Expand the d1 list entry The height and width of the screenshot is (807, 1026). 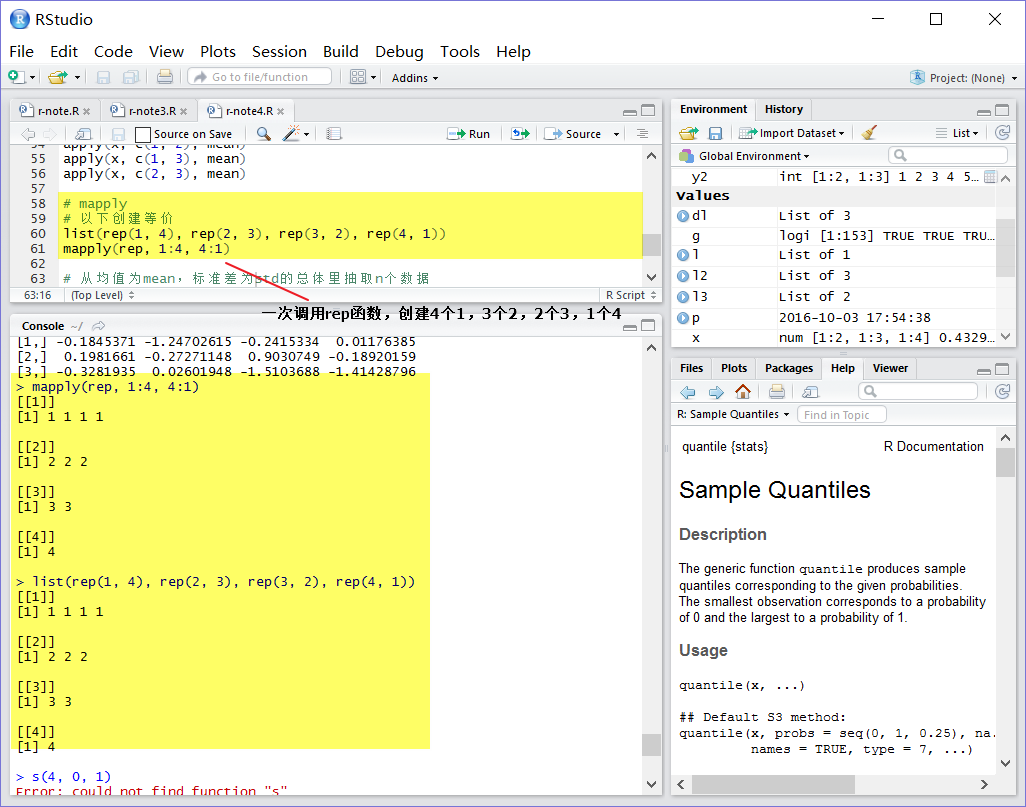tap(682, 215)
